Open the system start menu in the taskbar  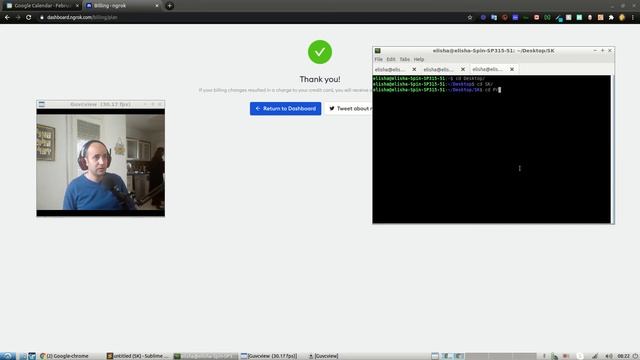pyautogui.click(x=8, y=356)
